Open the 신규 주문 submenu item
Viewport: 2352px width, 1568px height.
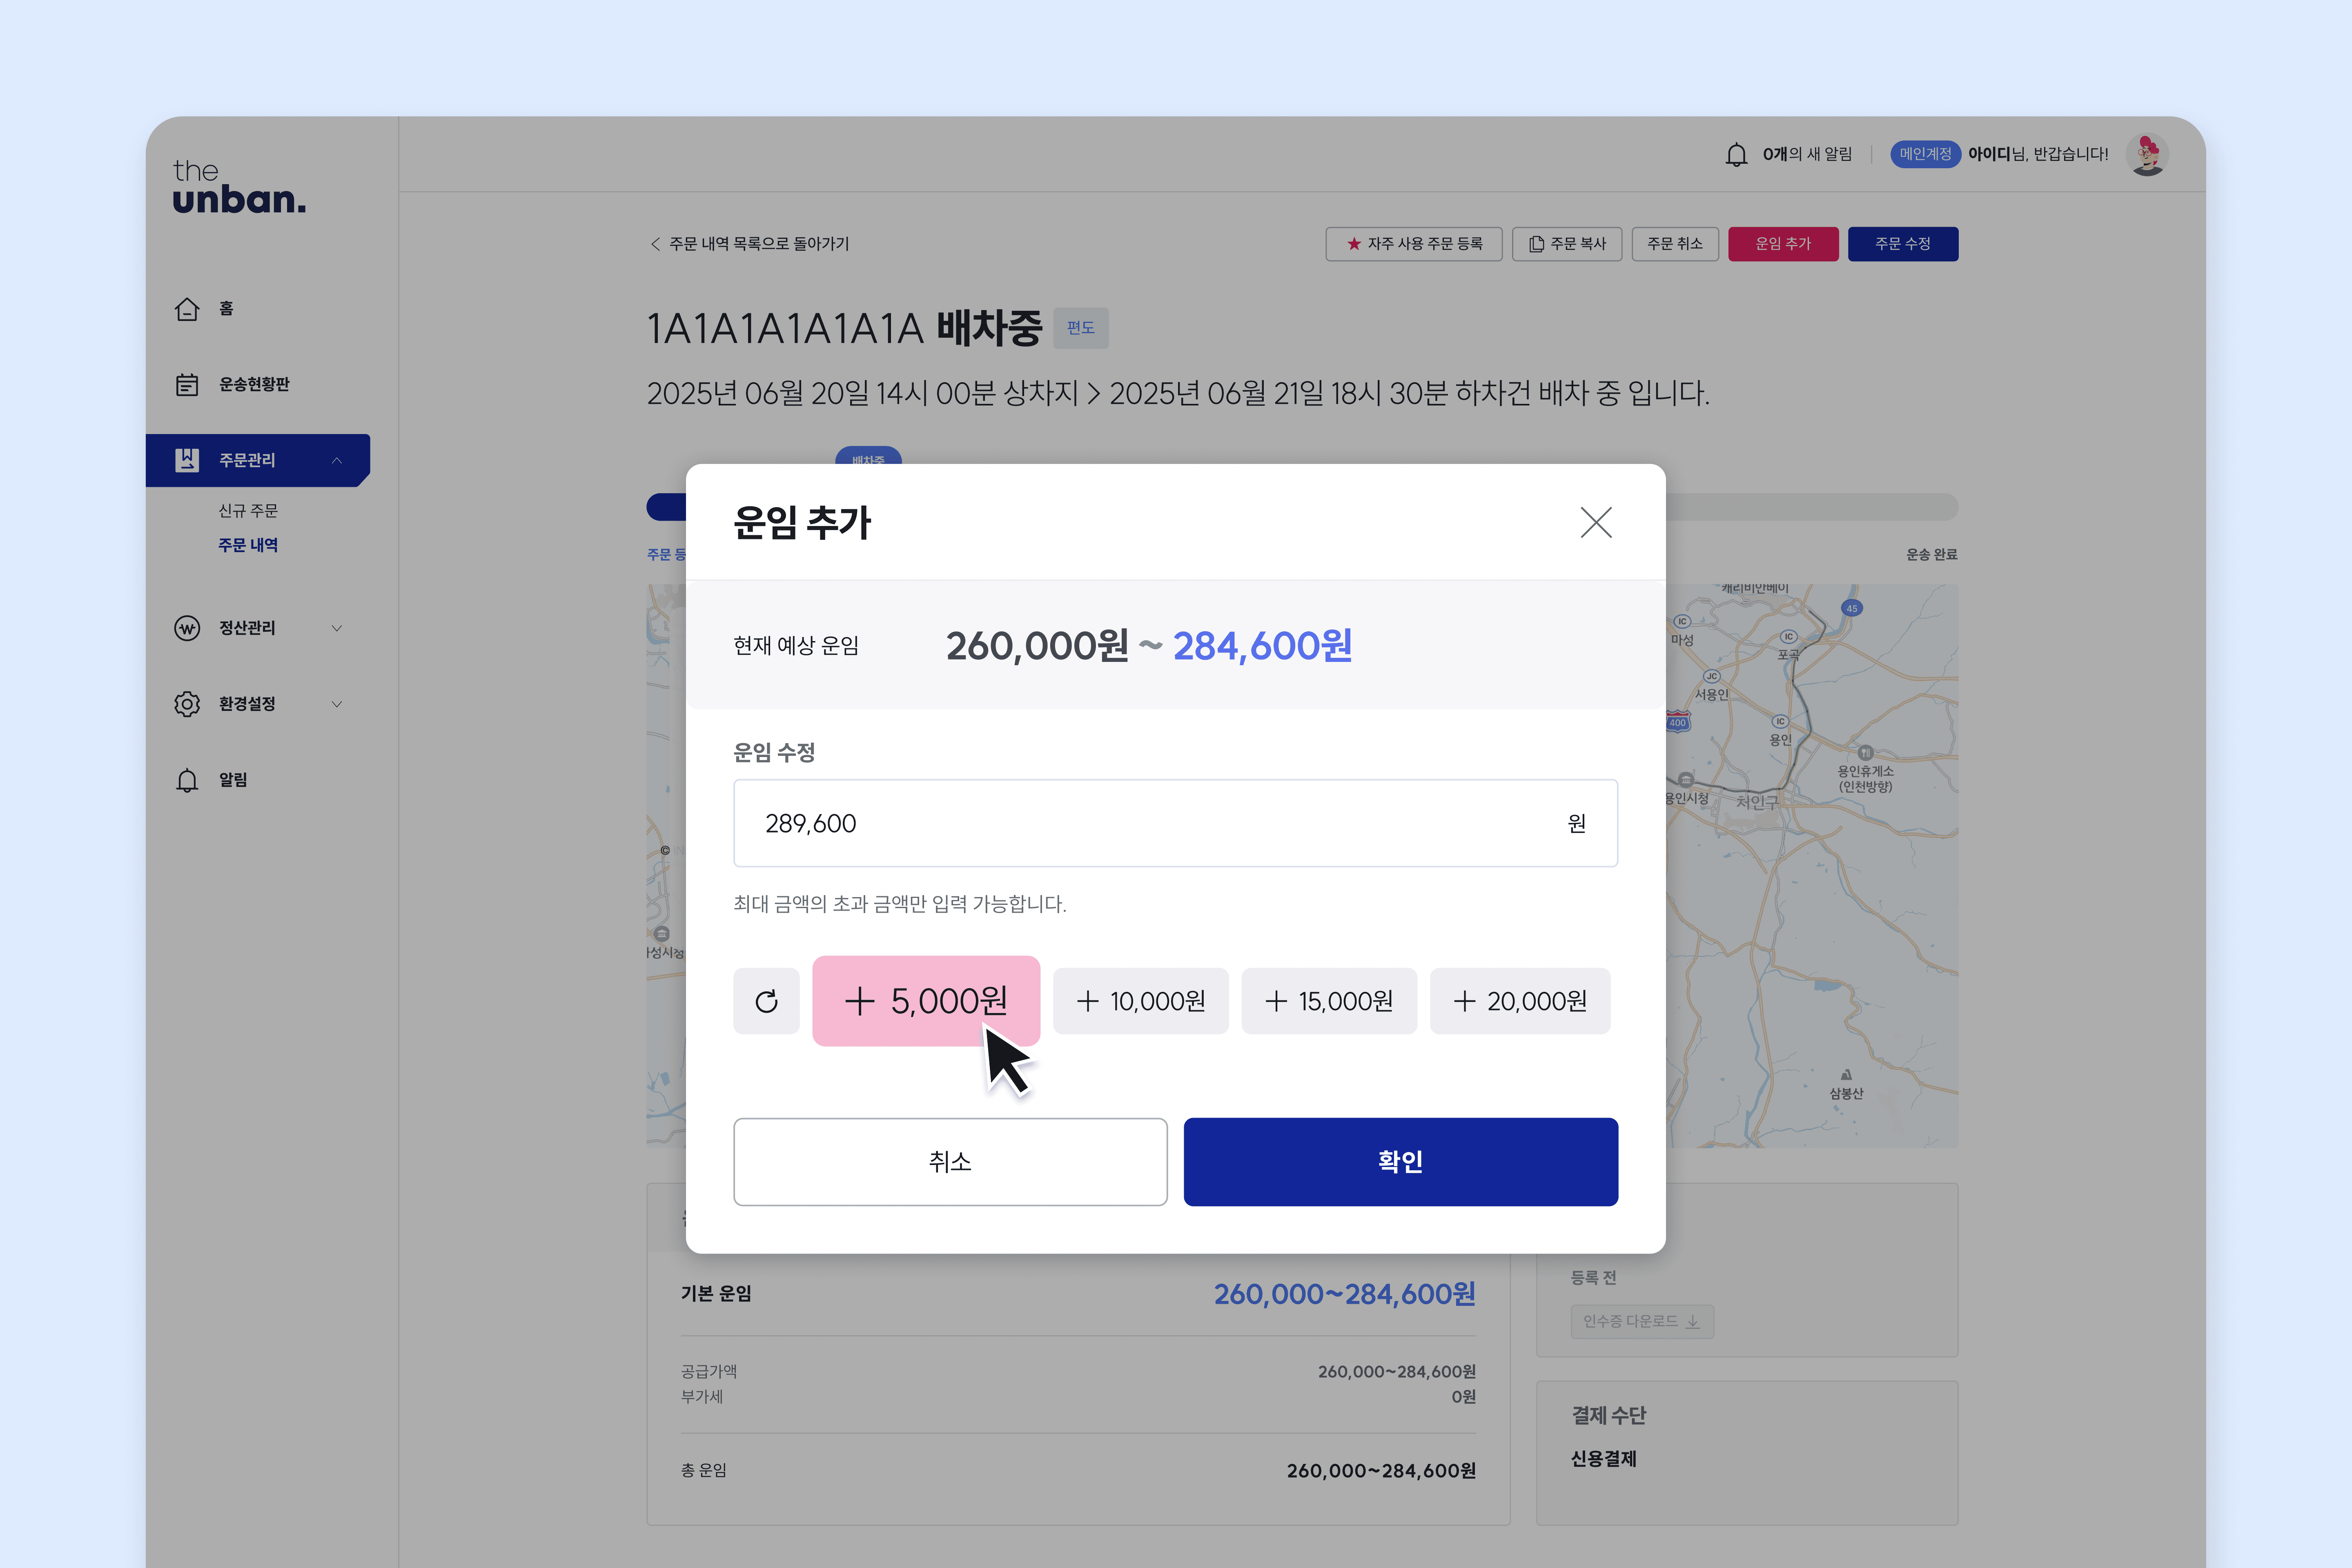pos(248,511)
